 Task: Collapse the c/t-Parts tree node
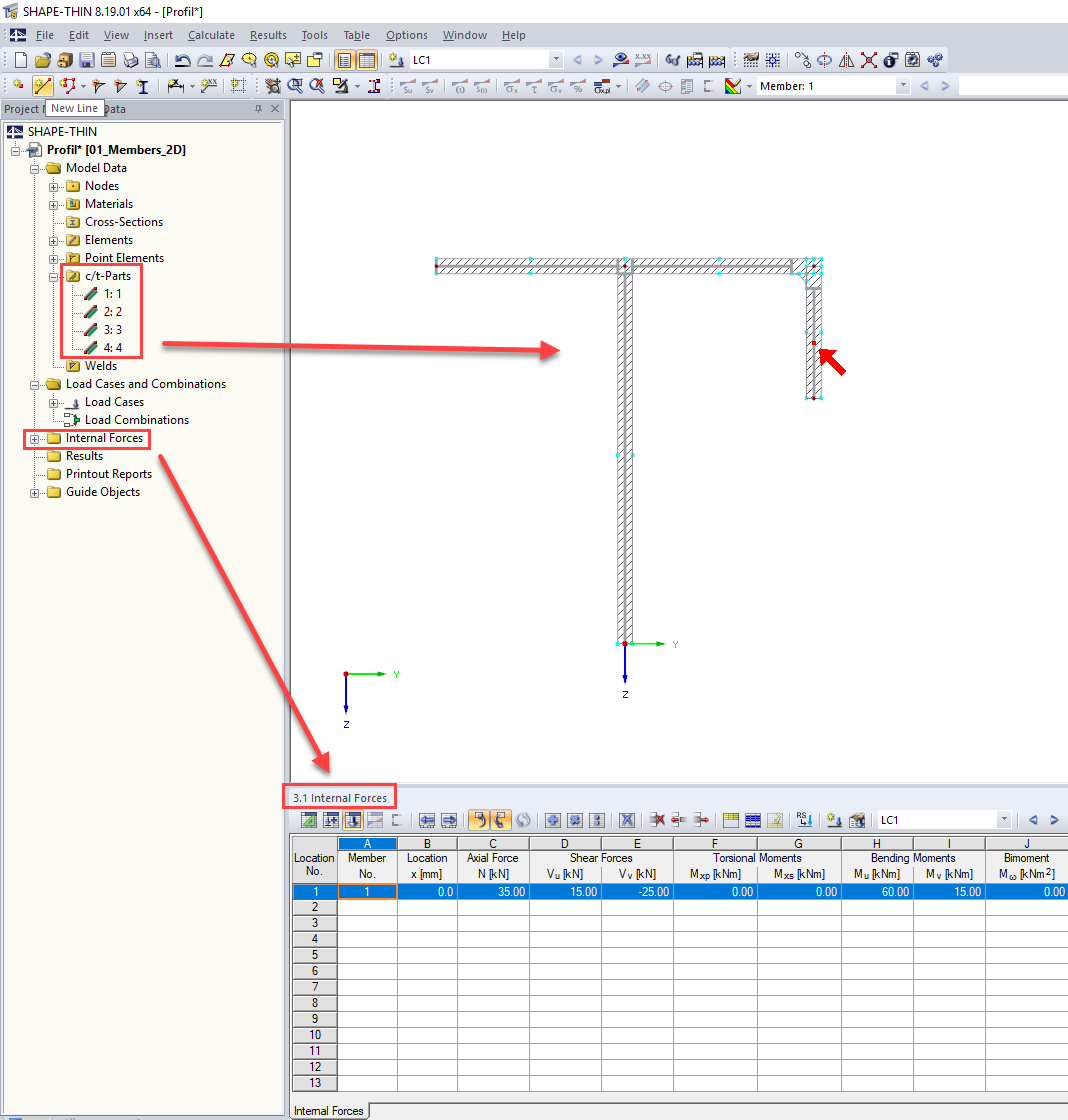(x=54, y=276)
